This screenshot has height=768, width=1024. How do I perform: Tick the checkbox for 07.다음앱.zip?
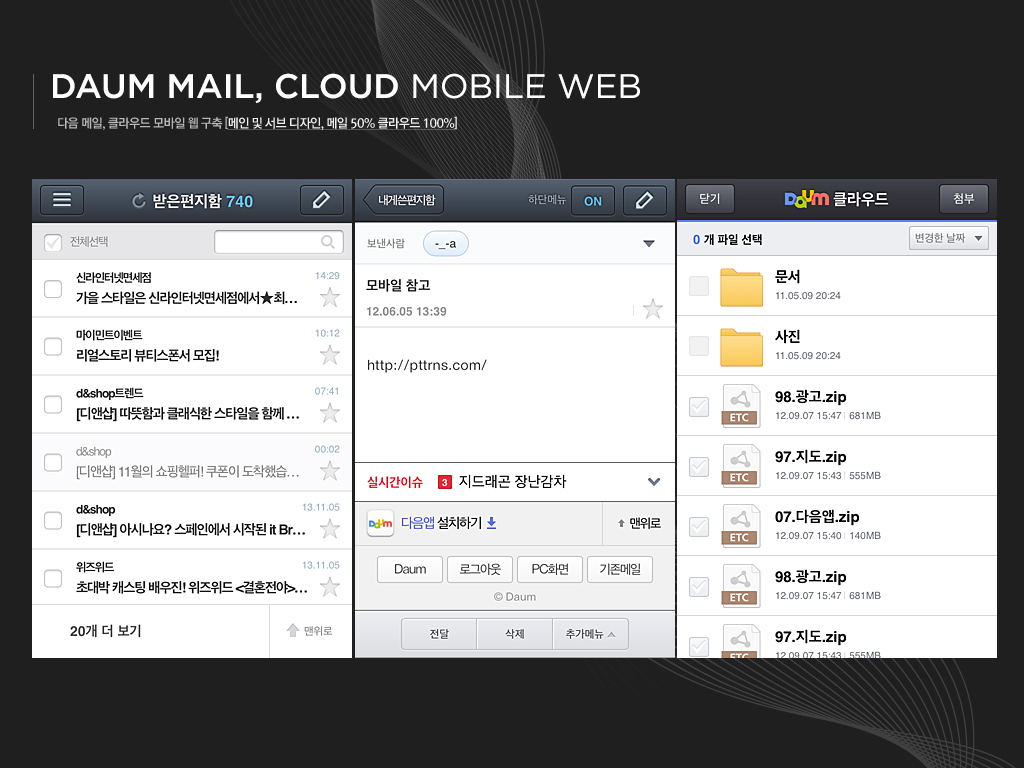pos(699,526)
